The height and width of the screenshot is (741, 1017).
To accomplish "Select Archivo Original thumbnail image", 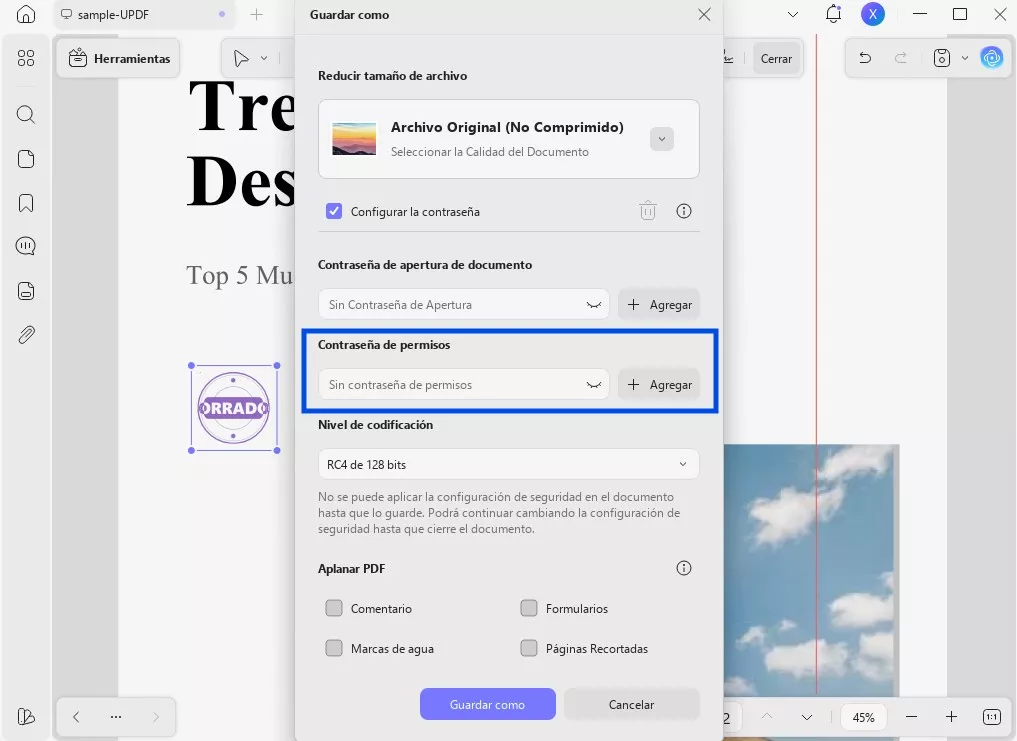I will [x=354, y=138].
